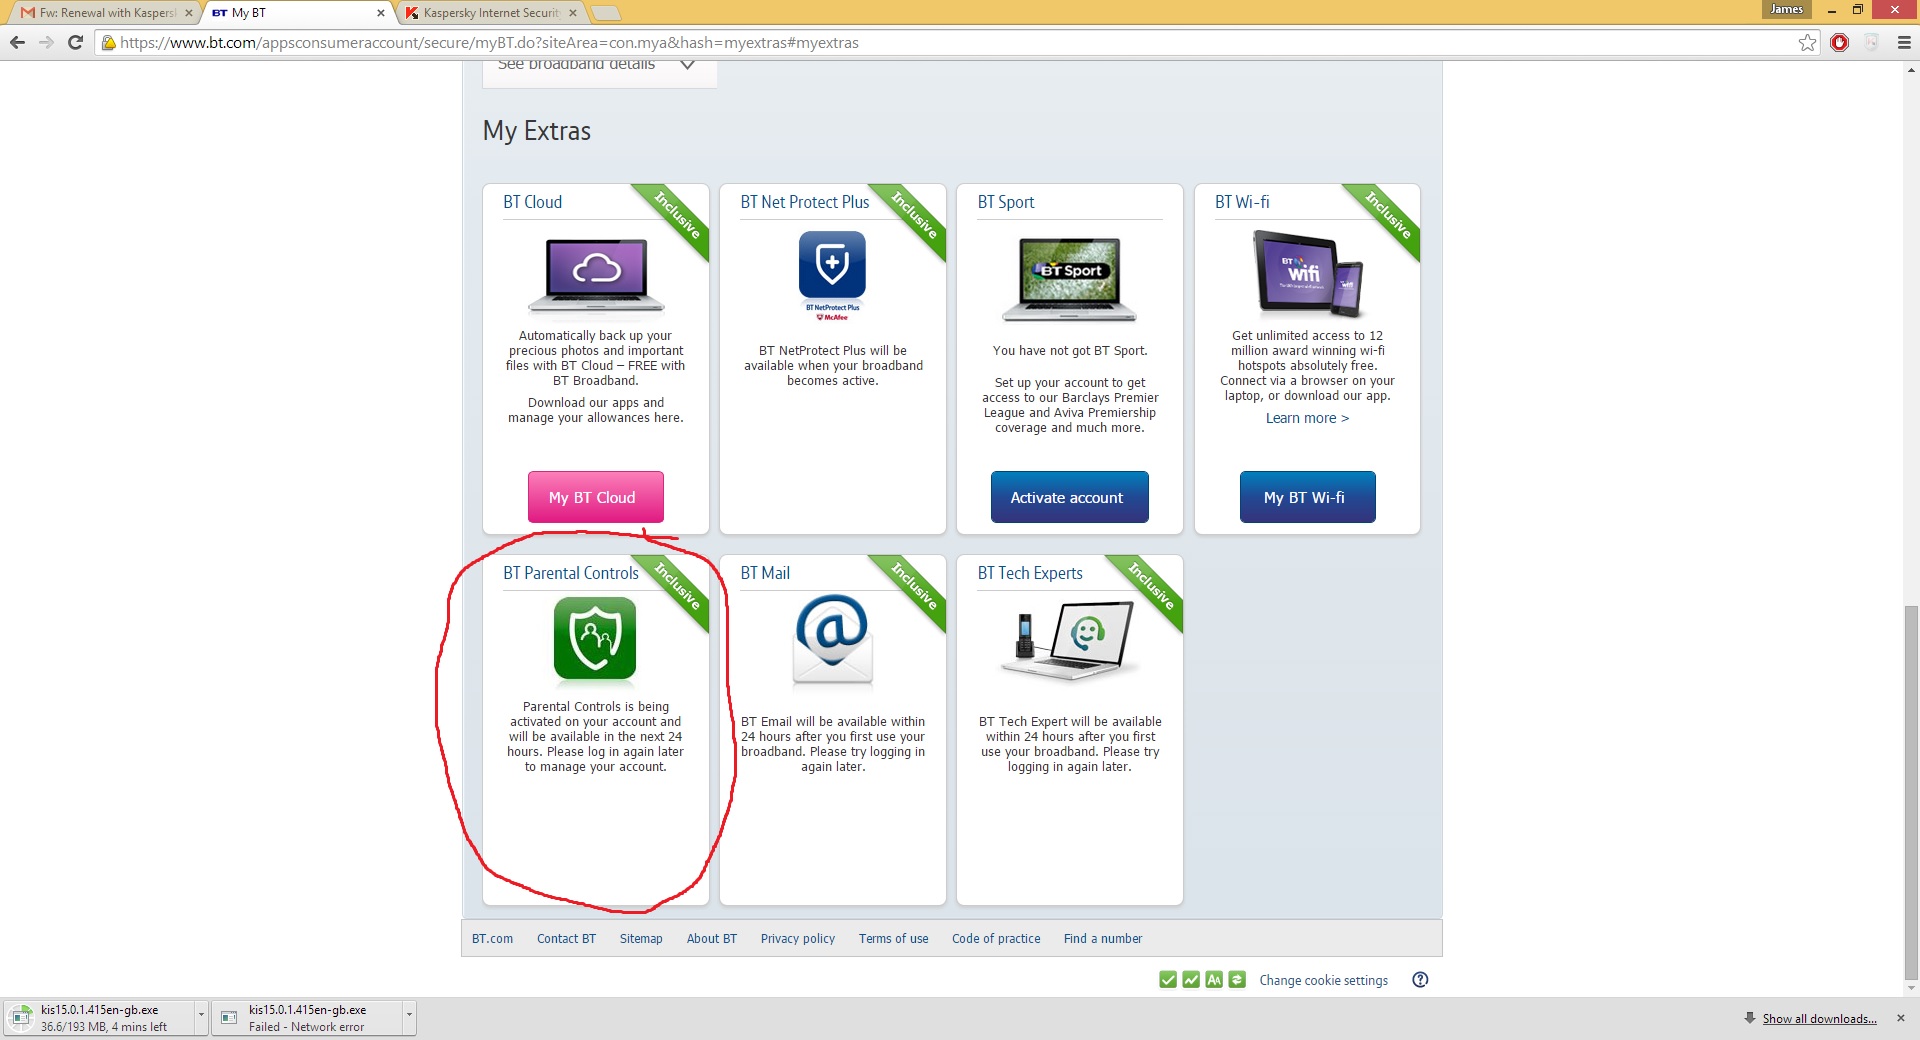Screen dimensions: 1920x1040
Task: Click the green BT Parental Controls shield icon
Action: click(x=595, y=639)
